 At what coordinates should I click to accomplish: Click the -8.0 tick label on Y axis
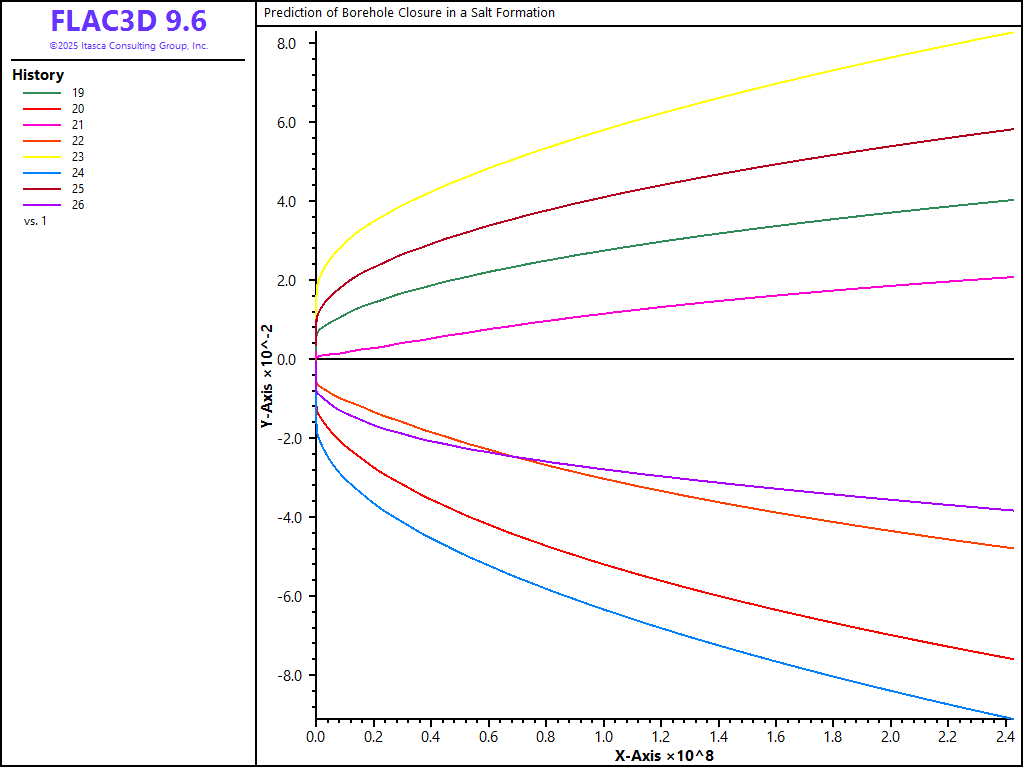pyautogui.click(x=285, y=676)
